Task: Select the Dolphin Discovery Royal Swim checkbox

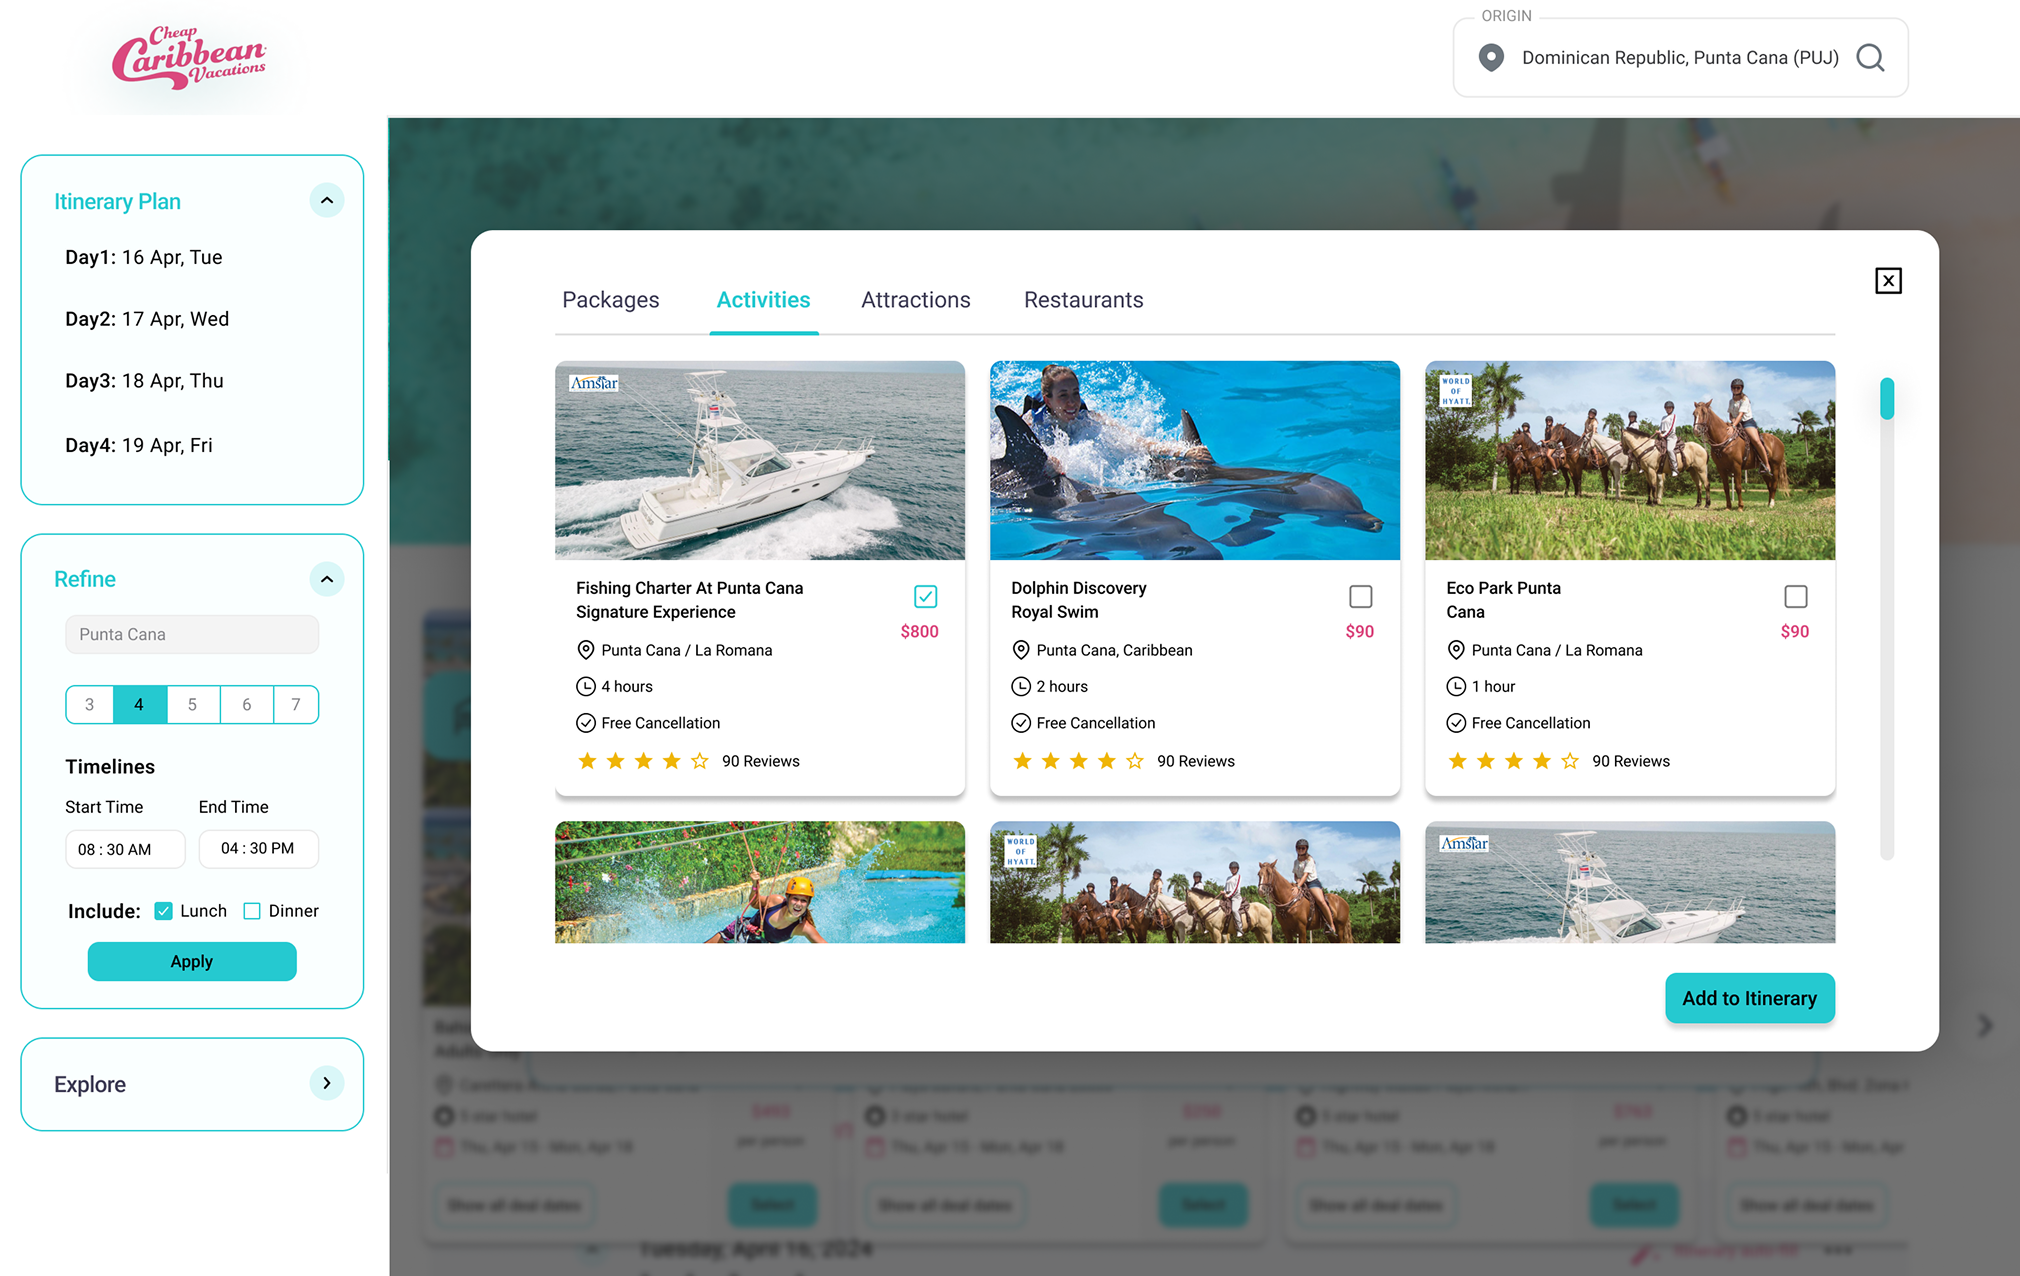Action: 1361,597
